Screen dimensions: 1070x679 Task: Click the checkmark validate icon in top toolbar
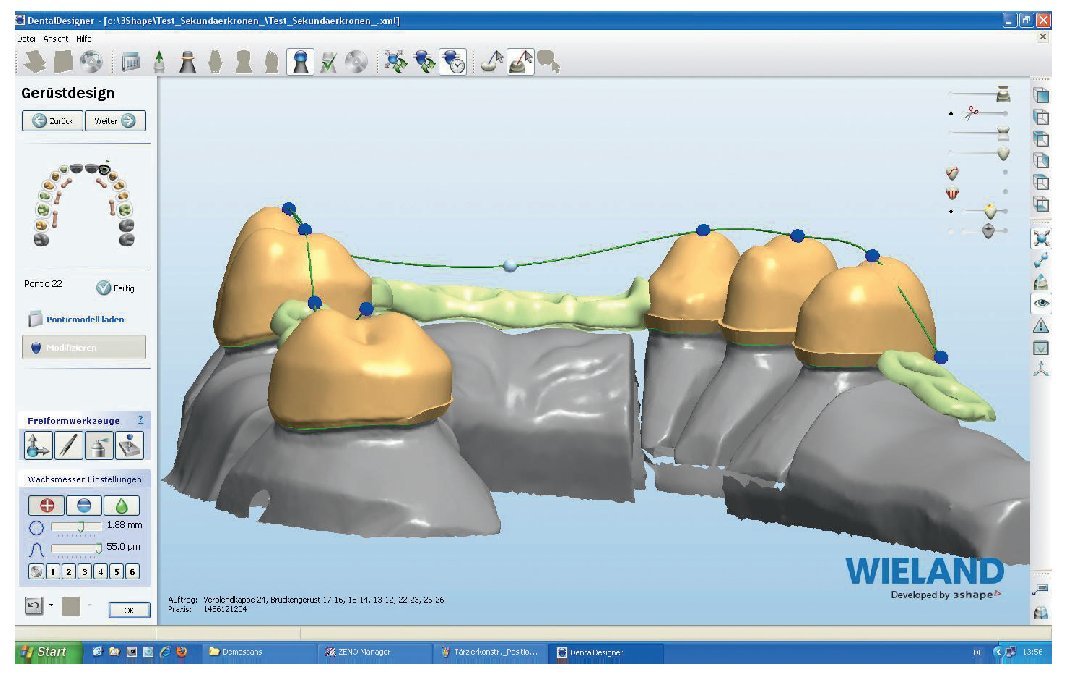(328, 62)
